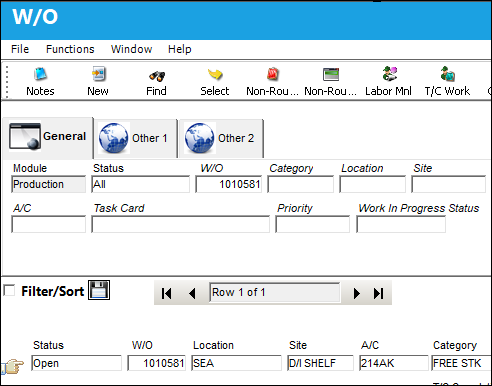The height and width of the screenshot is (386, 492).
Task: Open the Functions menu
Action: tap(70, 49)
